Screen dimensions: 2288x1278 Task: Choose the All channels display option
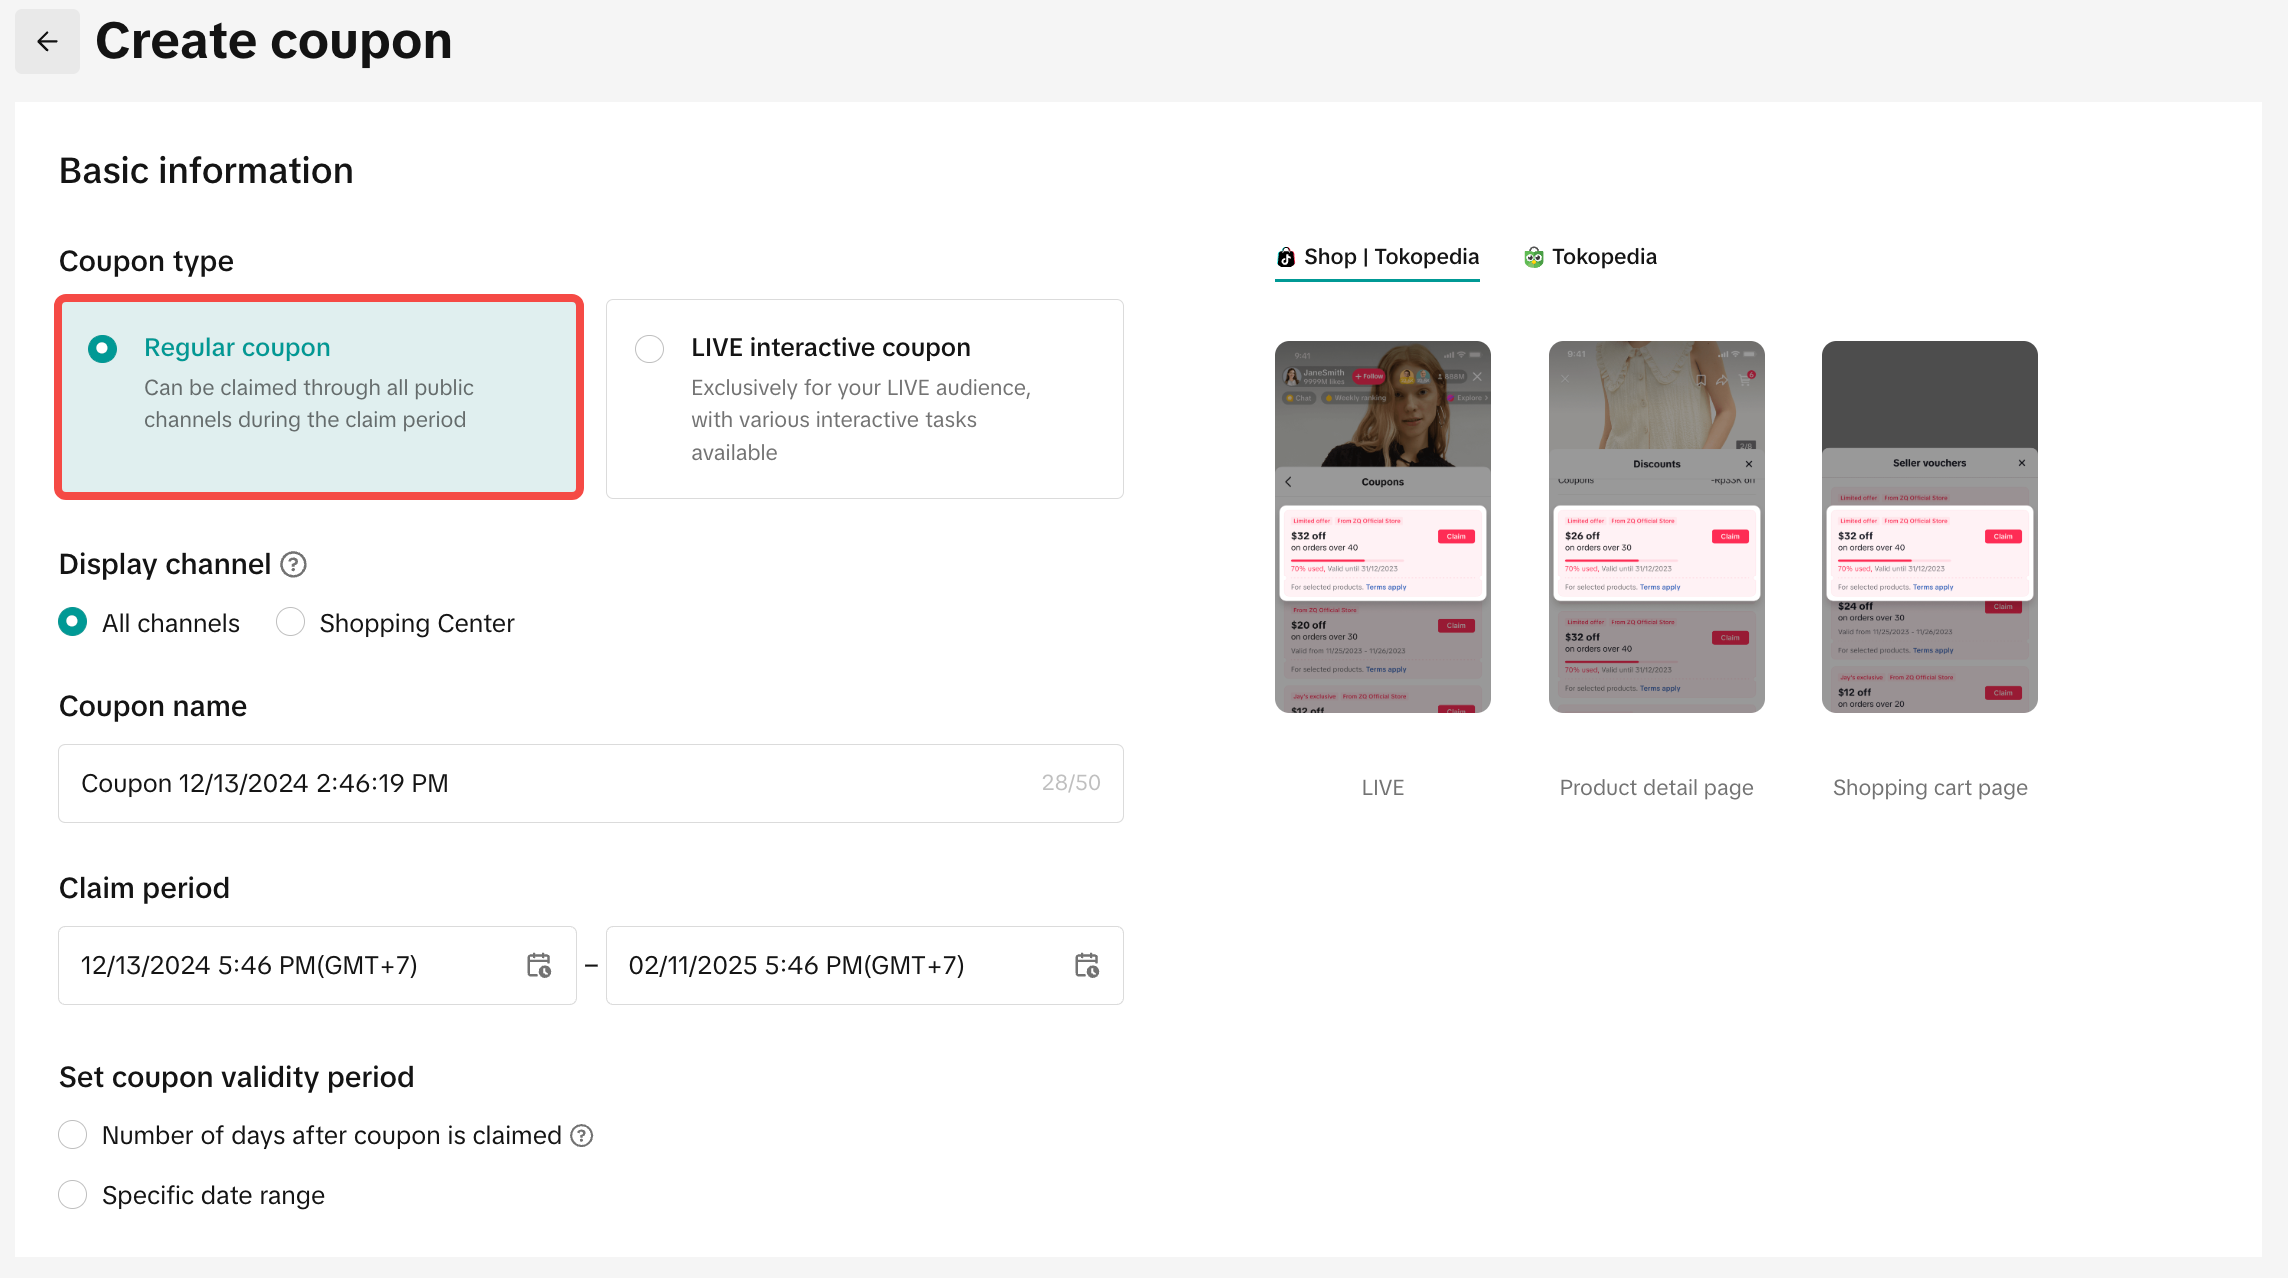[73, 622]
